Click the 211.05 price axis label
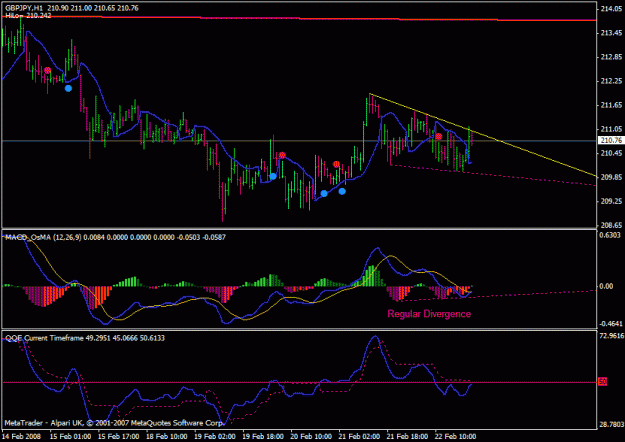 (611, 129)
